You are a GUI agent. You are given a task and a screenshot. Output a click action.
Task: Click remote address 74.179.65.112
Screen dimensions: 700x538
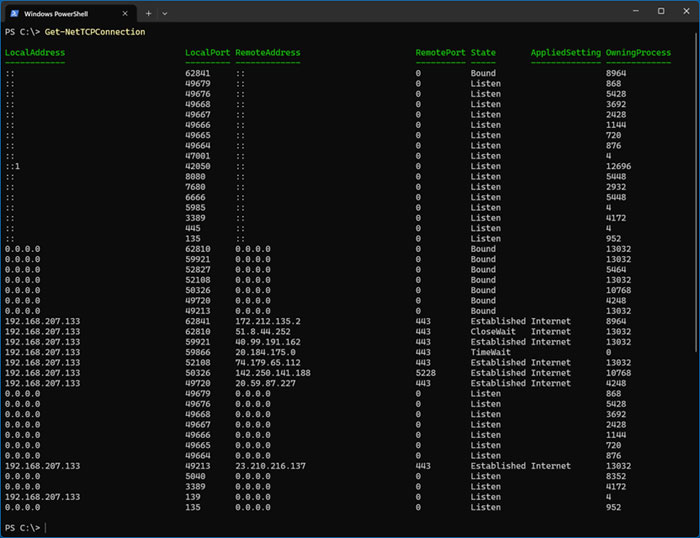tap(268, 362)
